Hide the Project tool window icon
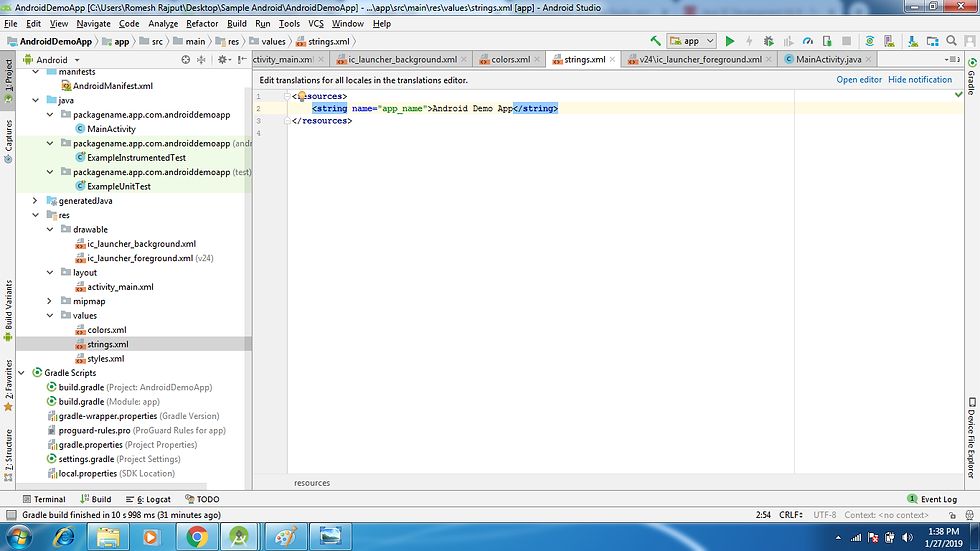The image size is (980, 551). 242,60
